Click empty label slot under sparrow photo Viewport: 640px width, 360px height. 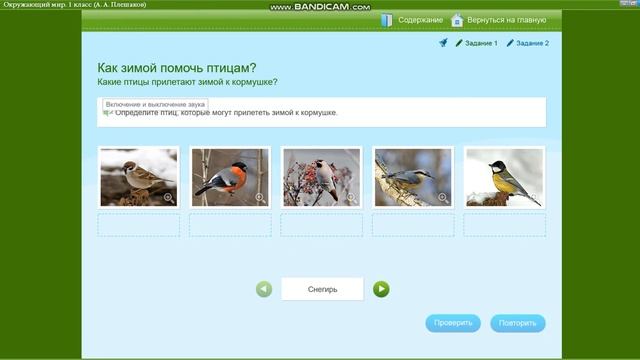[139, 225]
